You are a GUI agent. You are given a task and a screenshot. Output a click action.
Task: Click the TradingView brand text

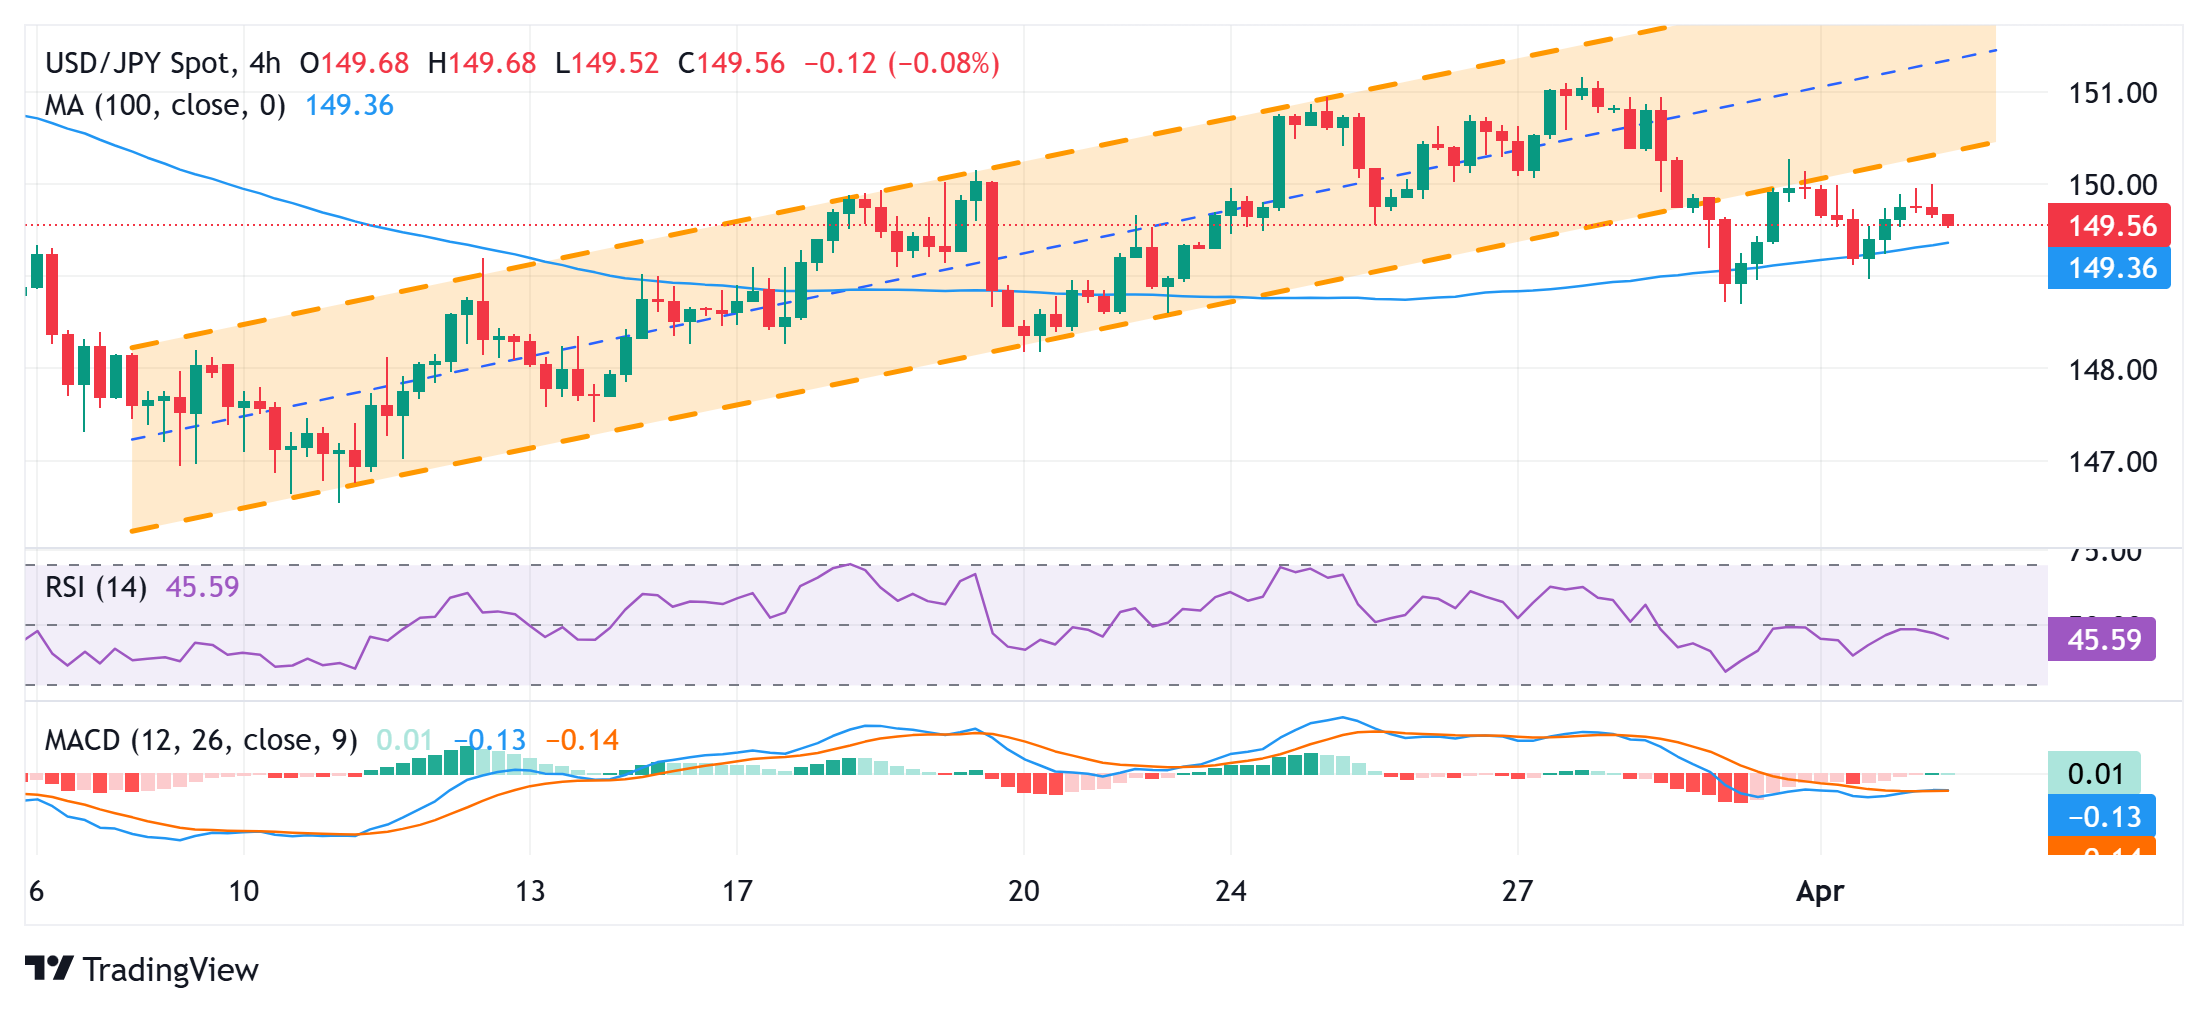tap(170, 970)
